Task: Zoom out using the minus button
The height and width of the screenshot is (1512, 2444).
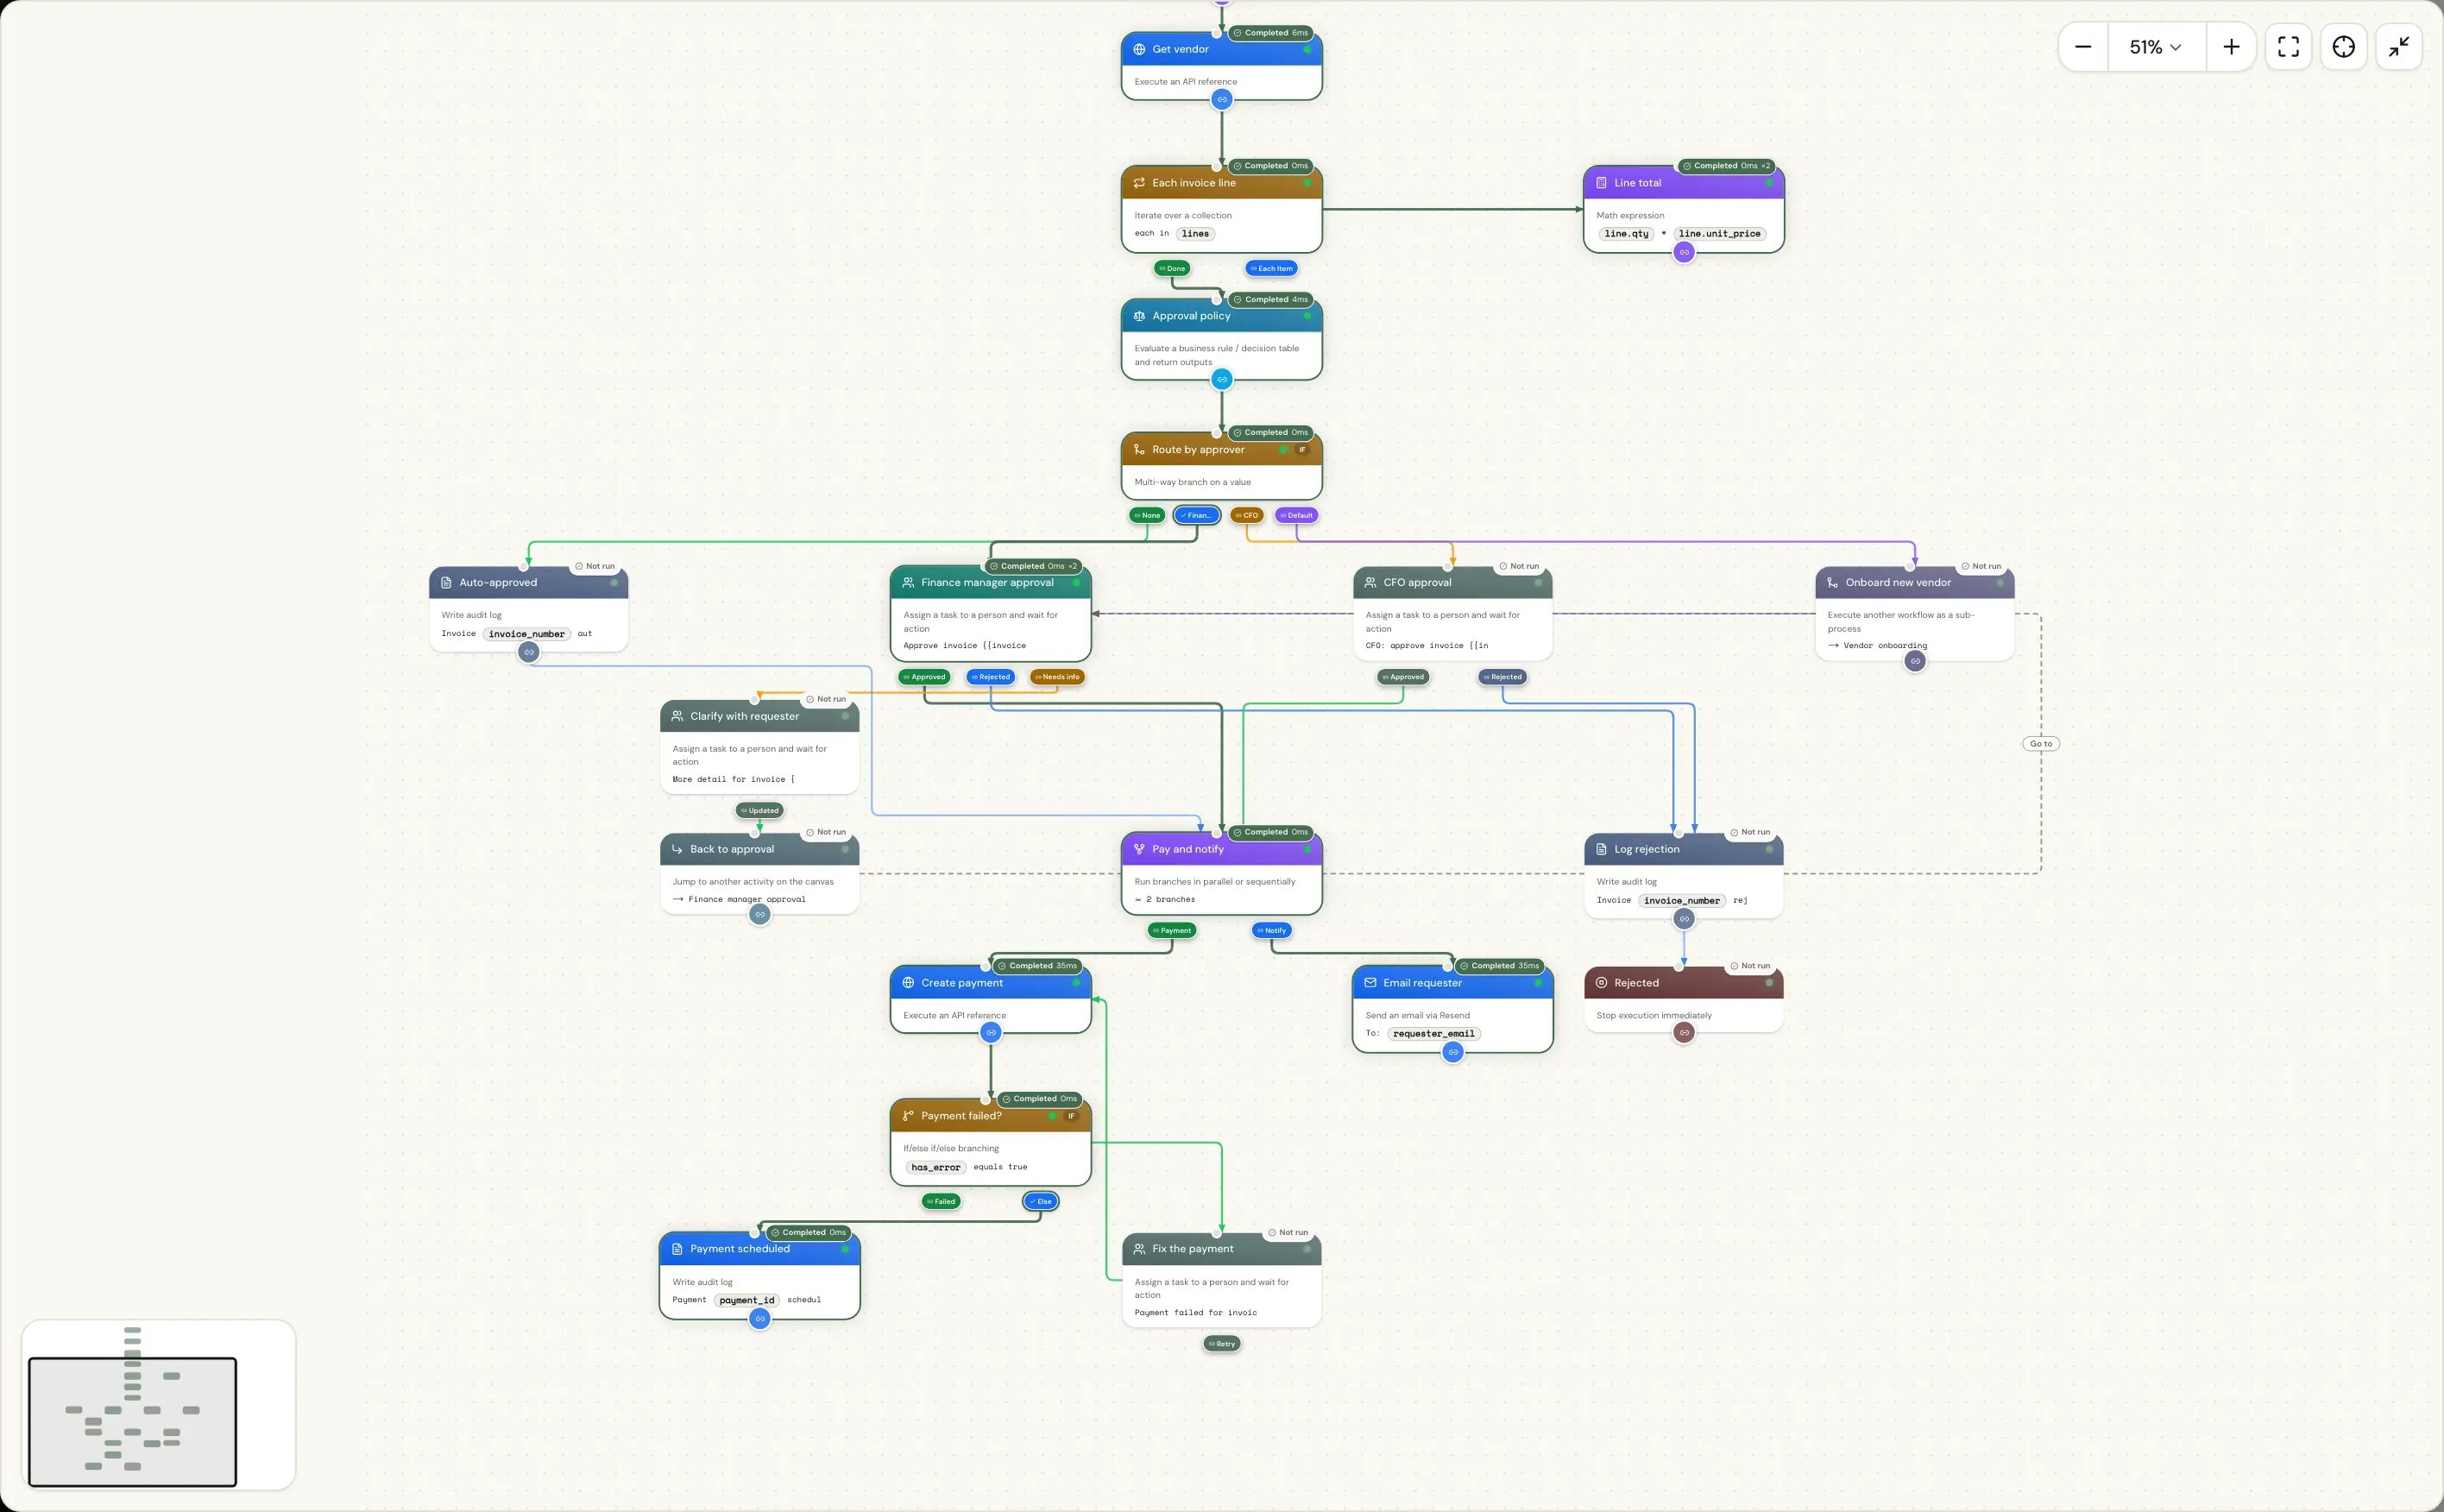Action: [2083, 47]
